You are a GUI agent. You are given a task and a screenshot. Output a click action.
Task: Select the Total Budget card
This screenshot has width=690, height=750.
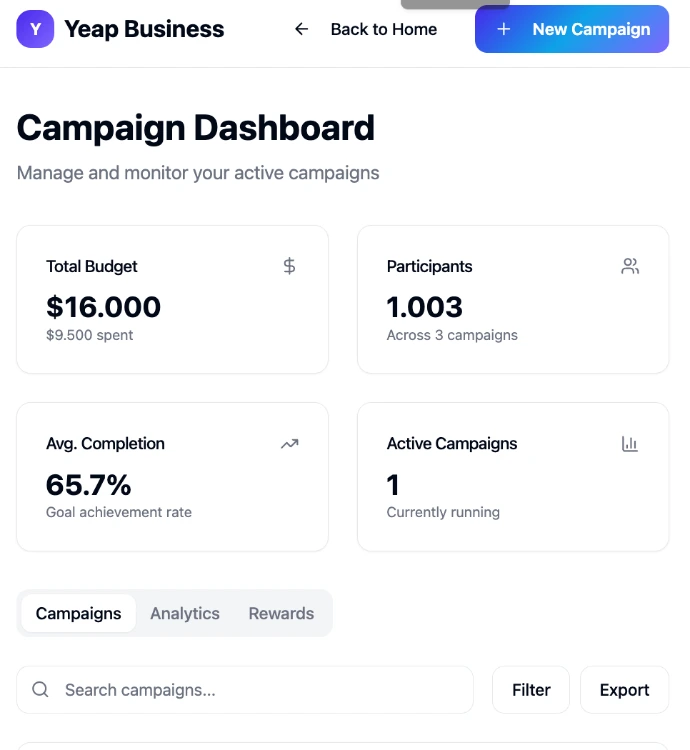pyautogui.click(x=172, y=300)
